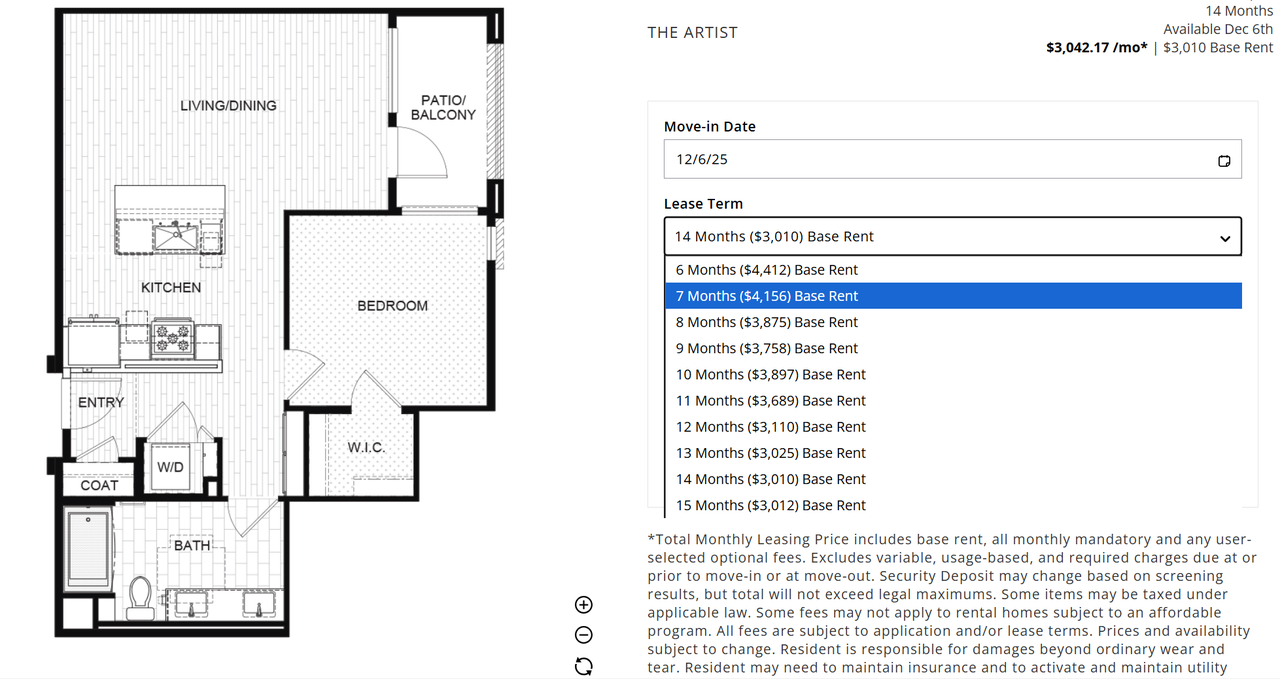The width and height of the screenshot is (1280, 679).
Task: Click THE ARTIST floor plan title
Action: 692,33
